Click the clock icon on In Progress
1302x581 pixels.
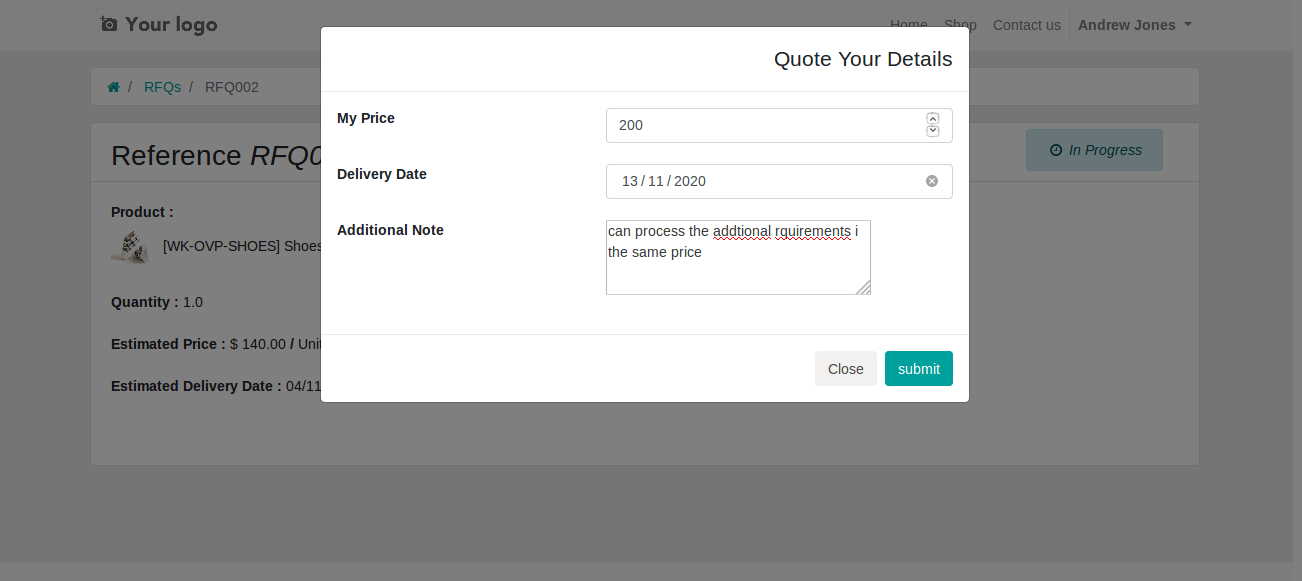[1055, 150]
